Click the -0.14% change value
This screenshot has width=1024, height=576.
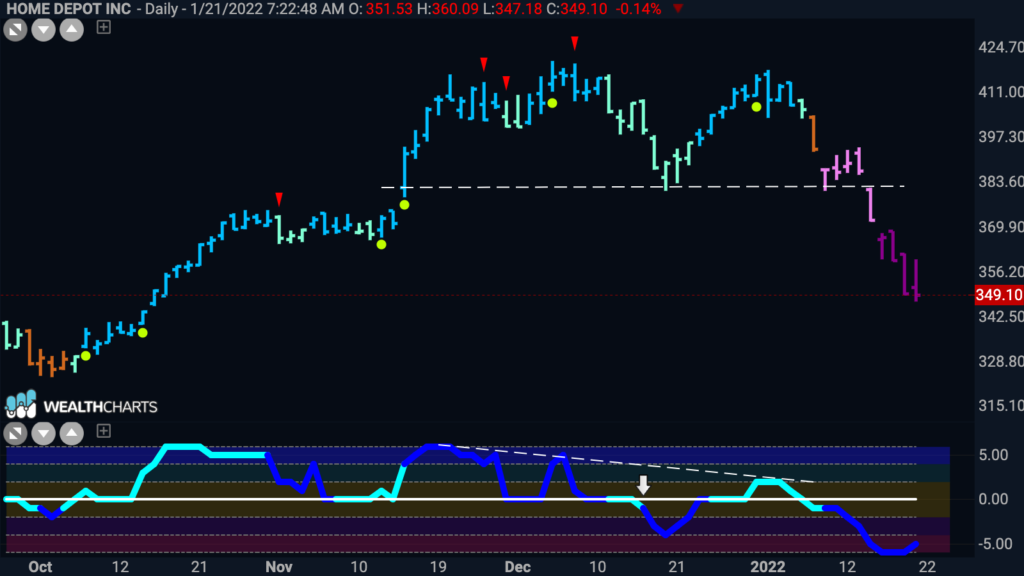coord(639,9)
